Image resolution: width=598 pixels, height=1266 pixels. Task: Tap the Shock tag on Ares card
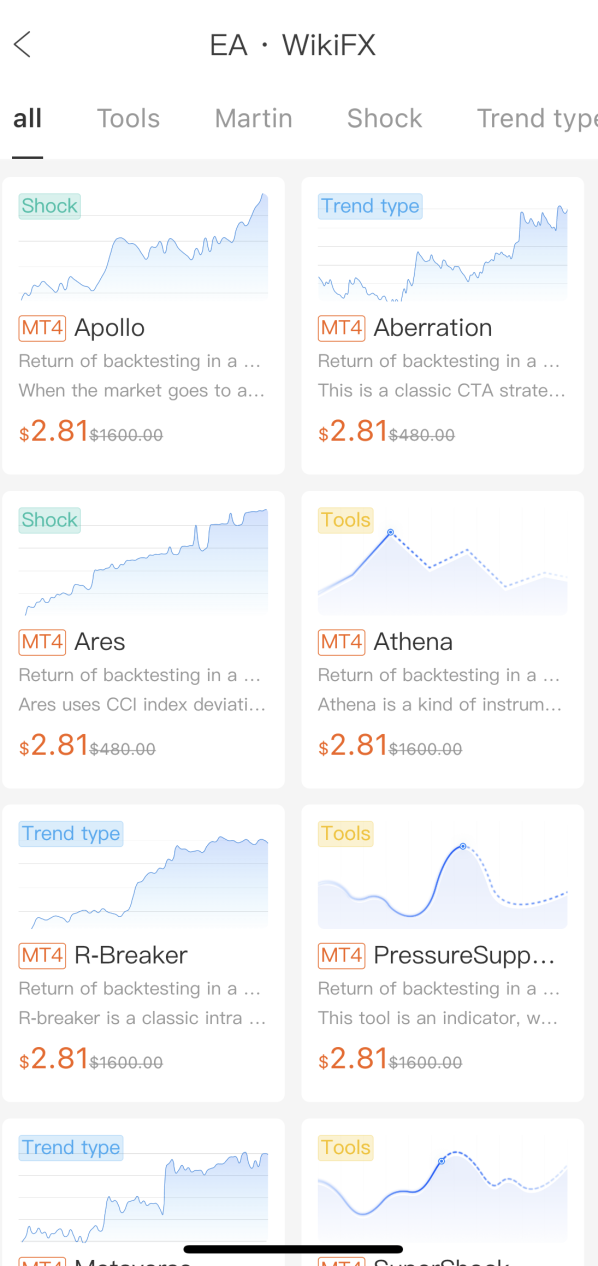coord(49,520)
